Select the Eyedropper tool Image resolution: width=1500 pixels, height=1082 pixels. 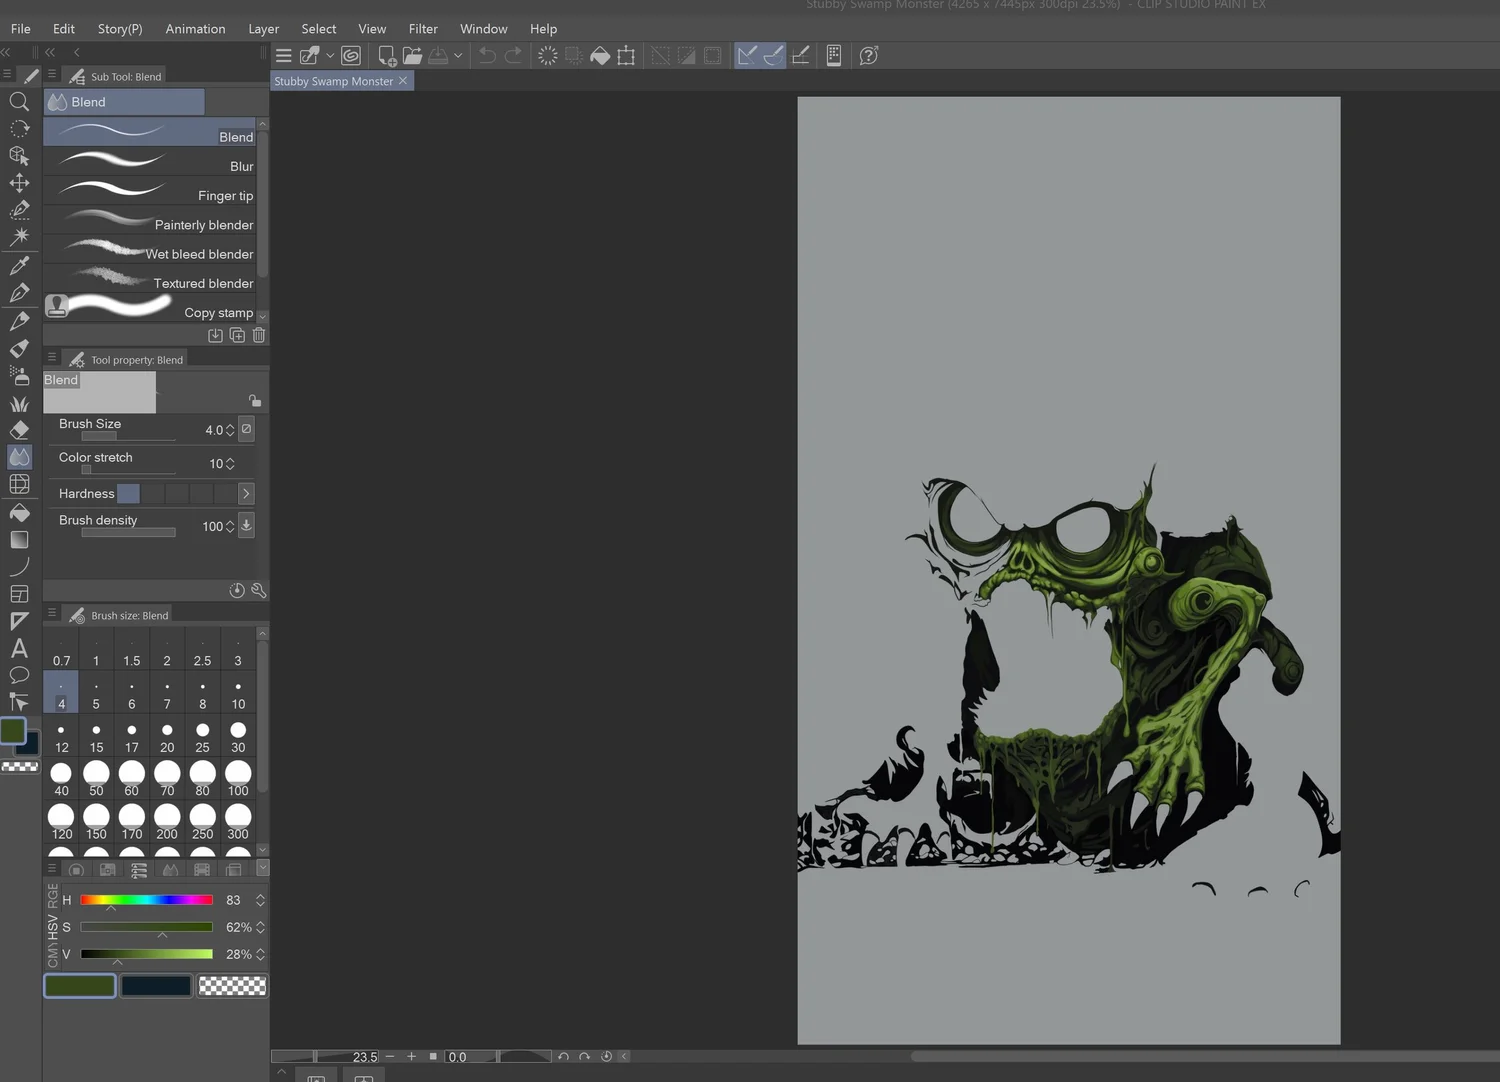click(x=19, y=266)
